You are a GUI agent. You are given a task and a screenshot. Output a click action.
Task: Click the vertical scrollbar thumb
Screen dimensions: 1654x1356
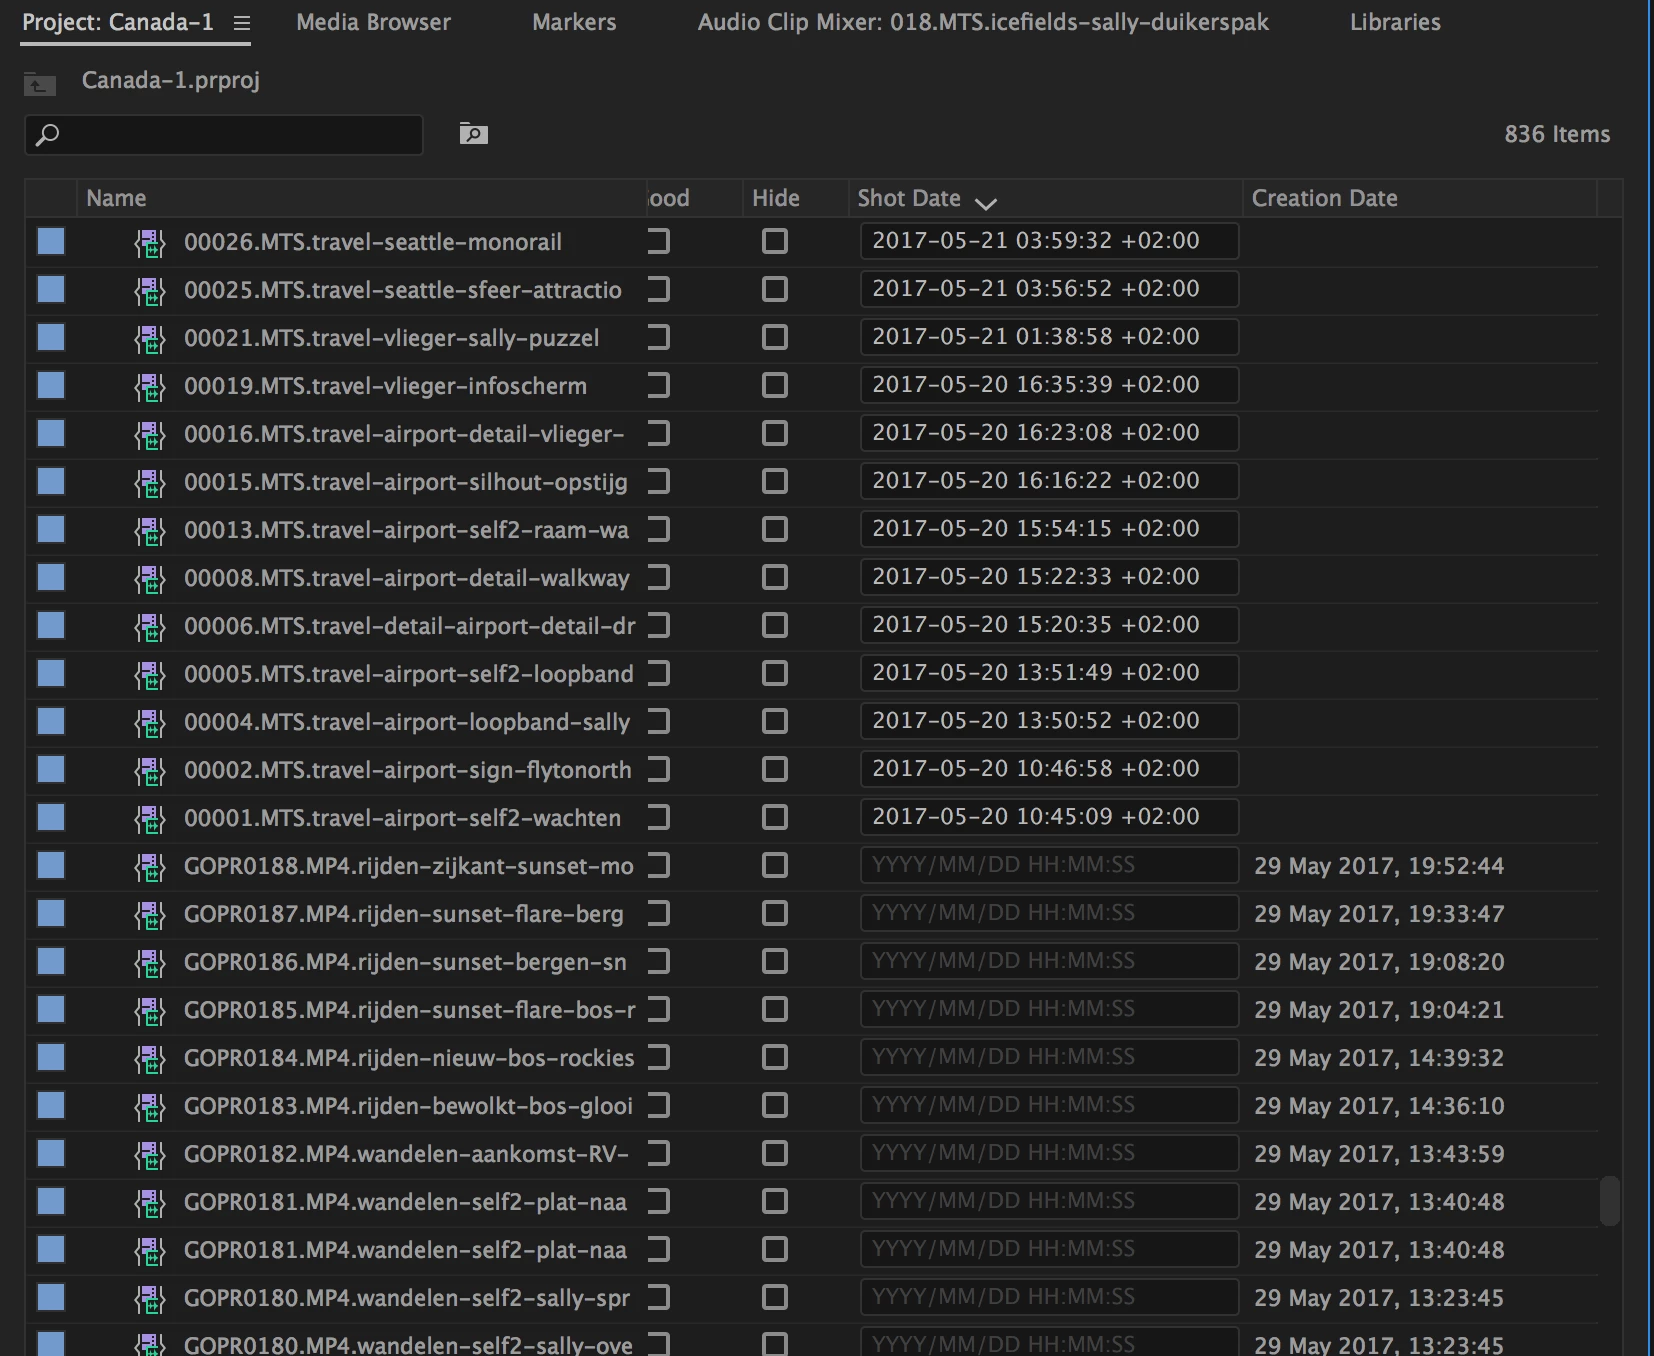tap(1609, 1201)
